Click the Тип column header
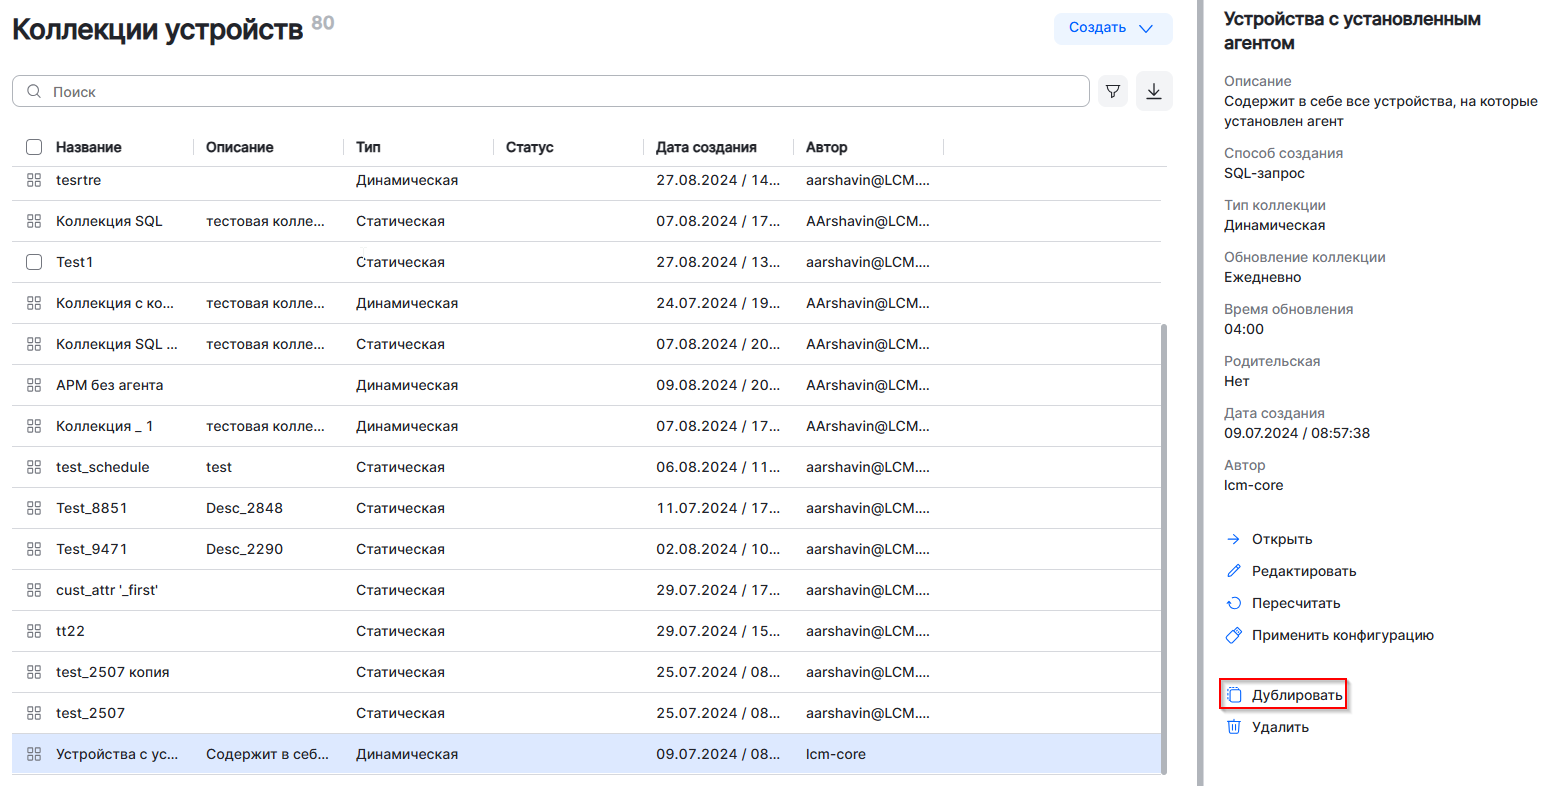The width and height of the screenshot is (1548, 786). point(368,147)
